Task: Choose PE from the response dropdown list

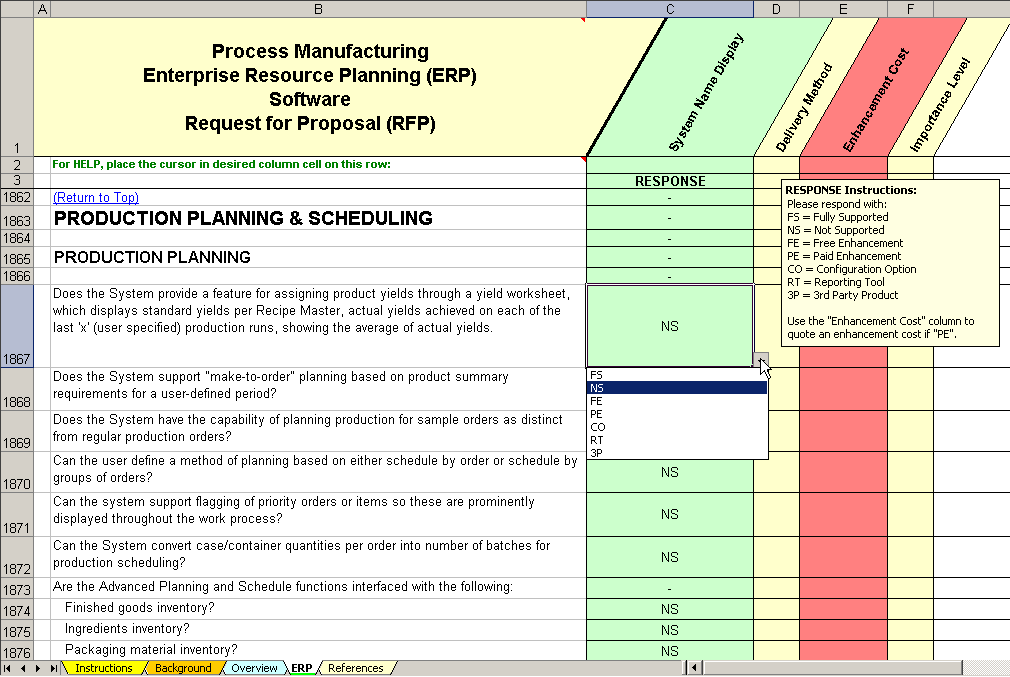Action: [677, 414]
